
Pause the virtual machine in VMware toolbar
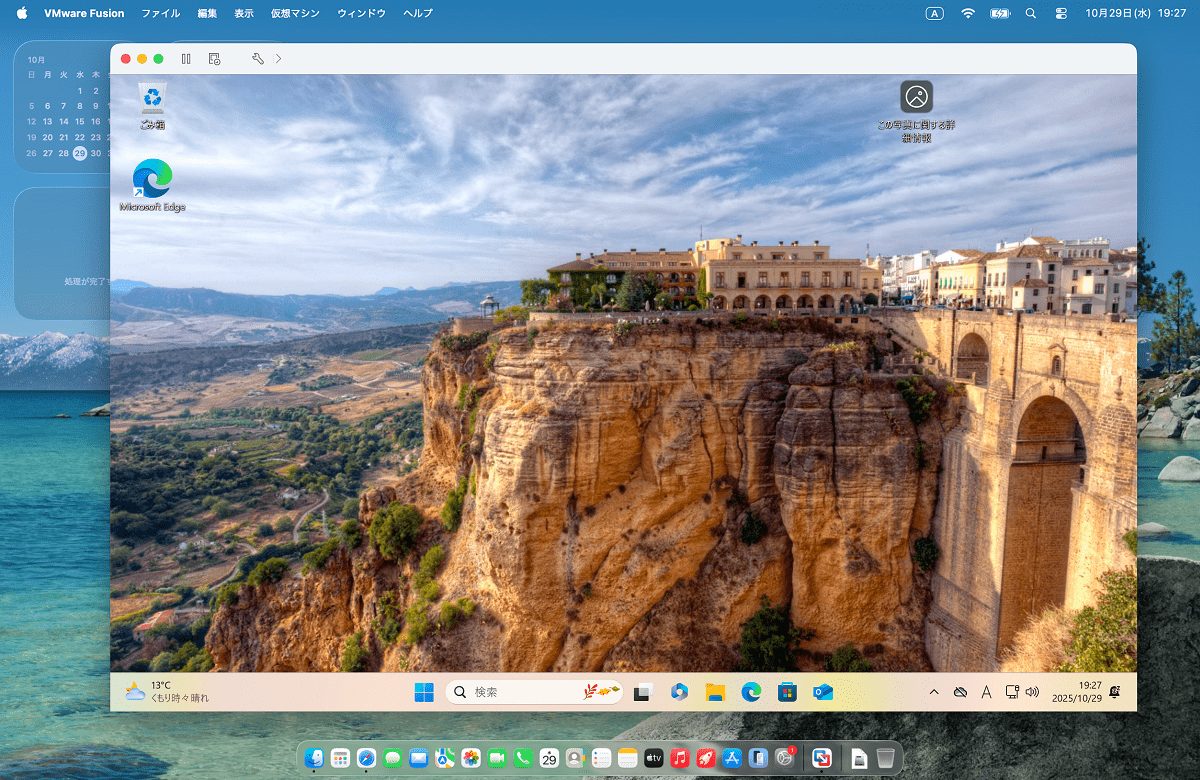pos(186,59)
